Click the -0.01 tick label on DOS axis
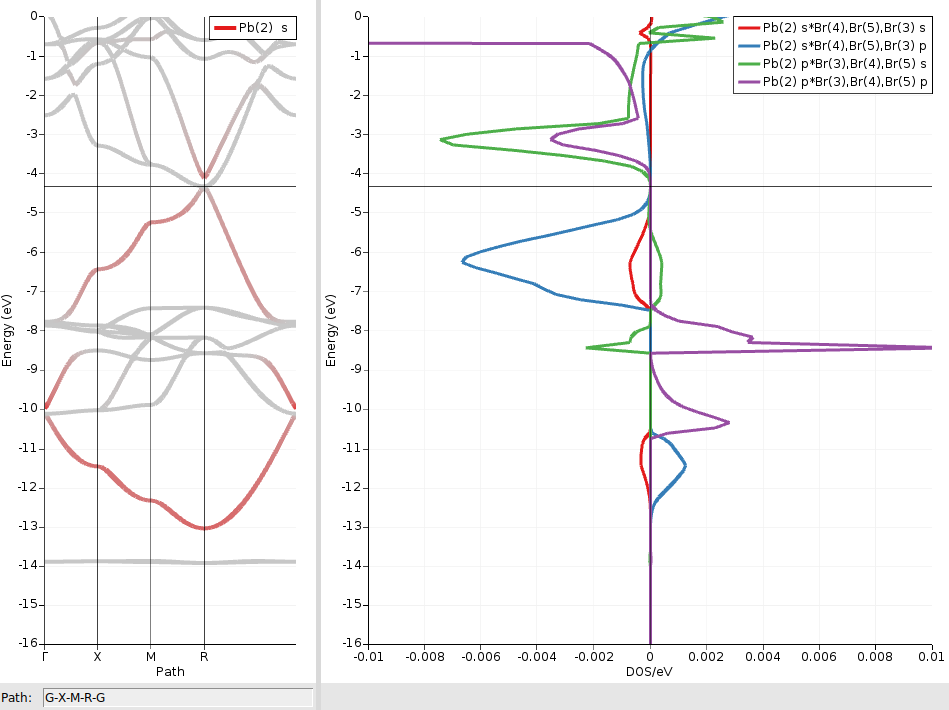Screen dimensions: 949x710 [x=370, y=657]
